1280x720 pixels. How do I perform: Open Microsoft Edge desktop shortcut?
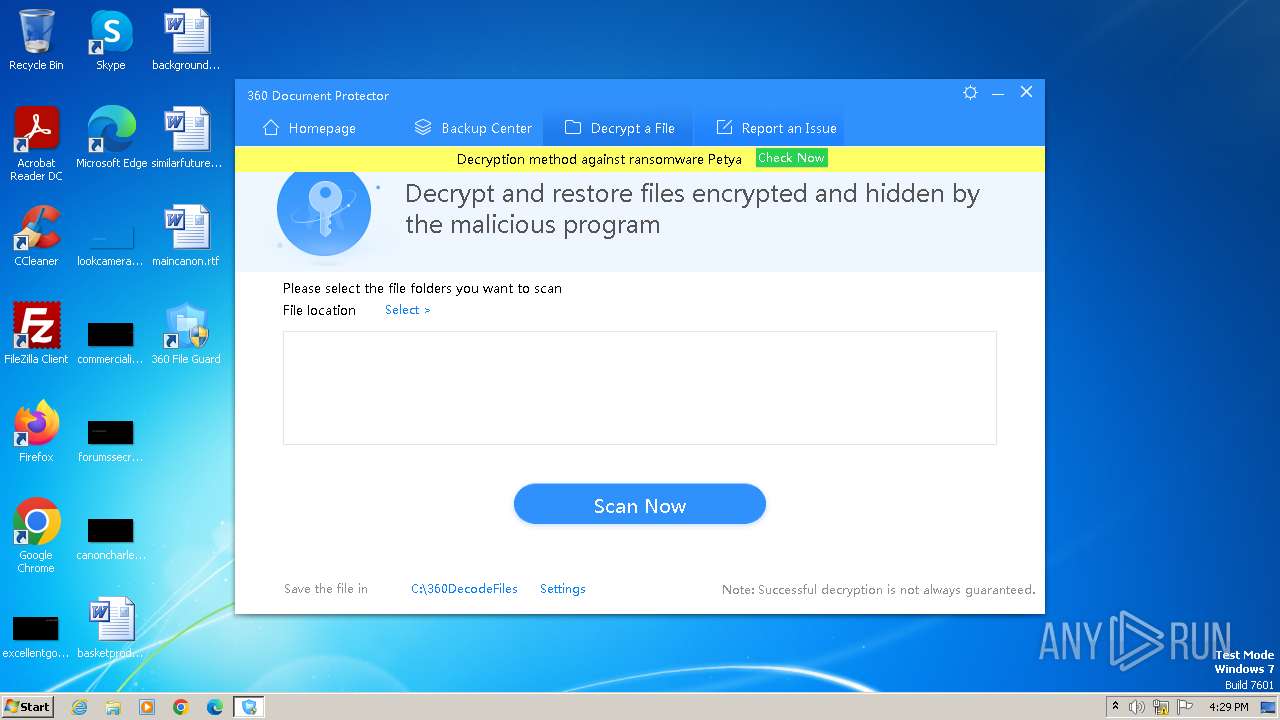pyautogui.click(x=111, y=139)
